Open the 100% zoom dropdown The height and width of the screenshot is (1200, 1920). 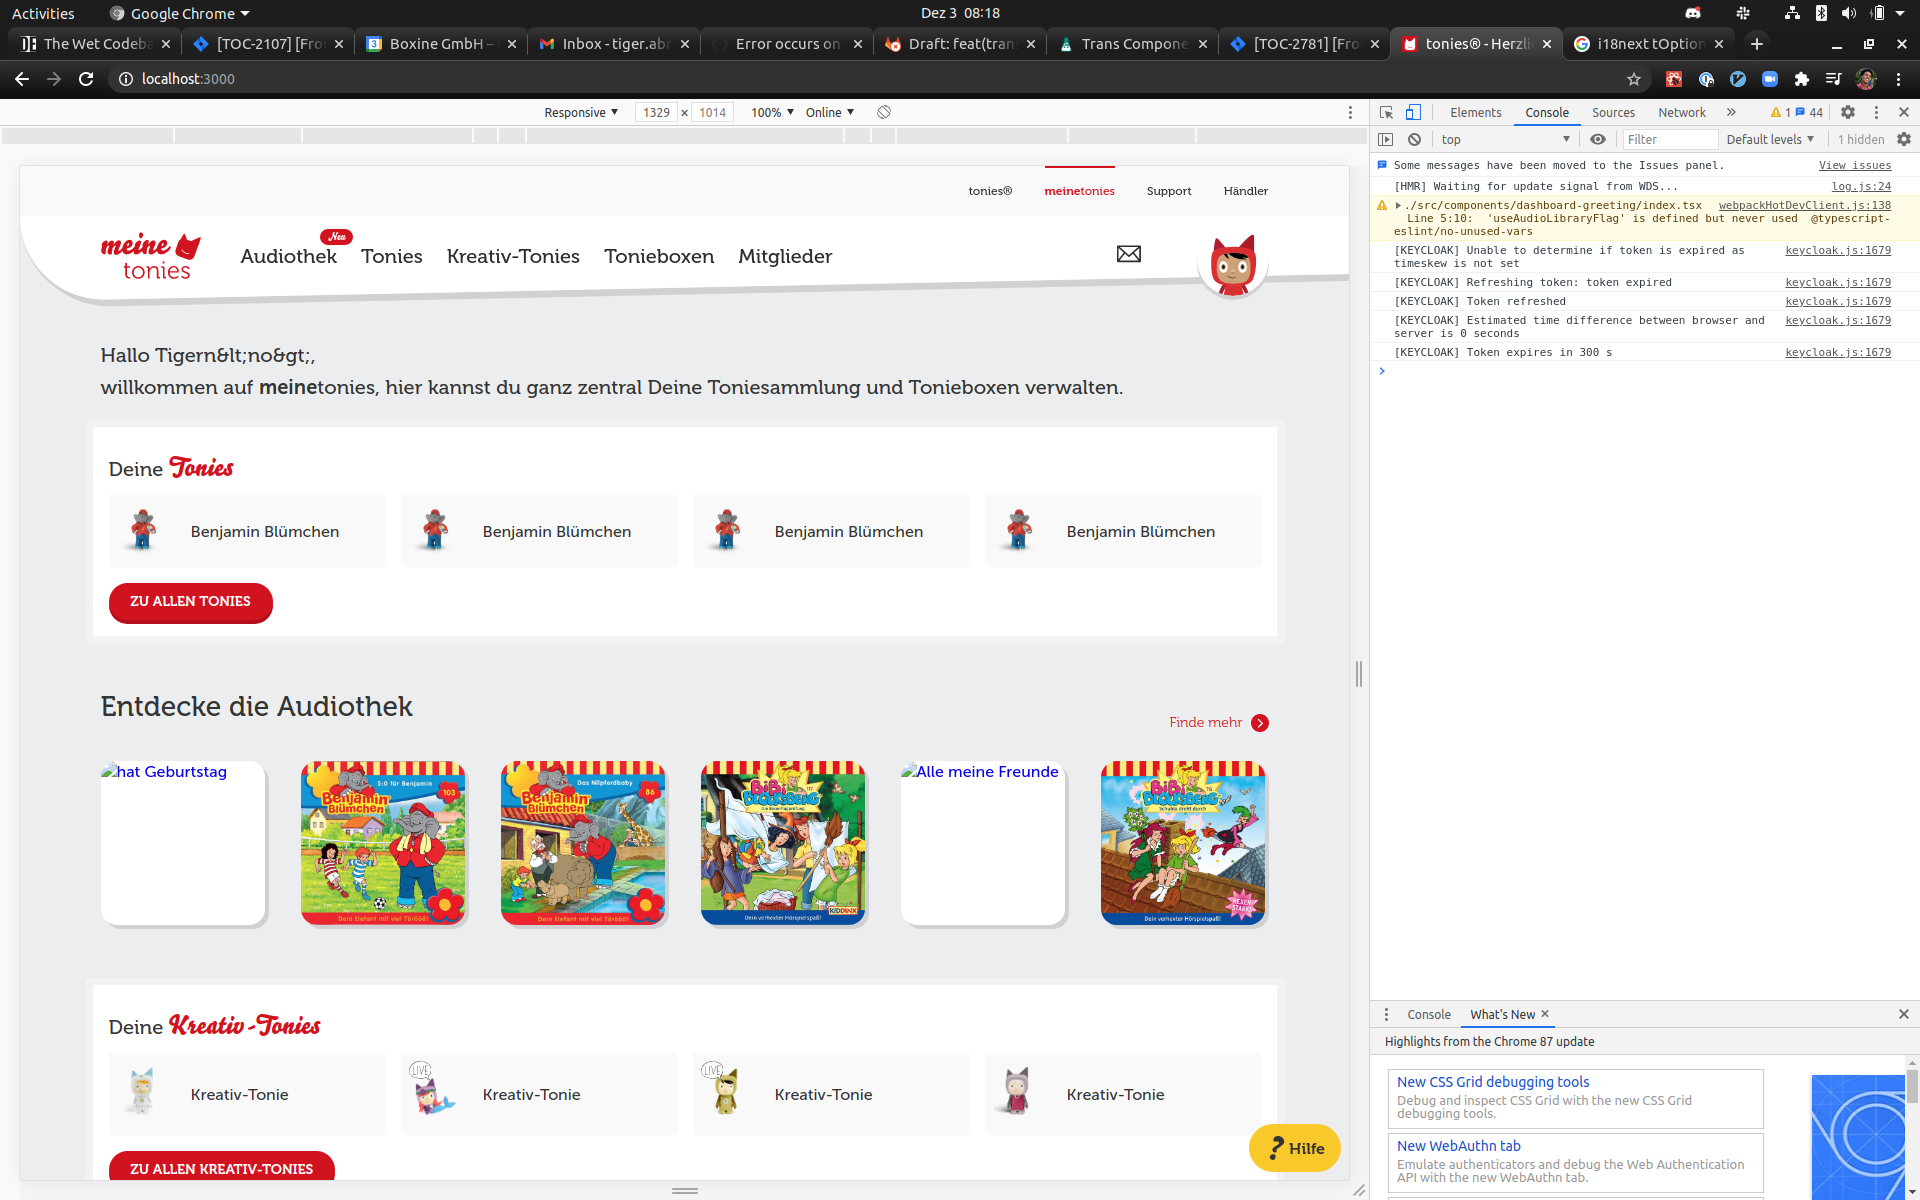tap(772, 112)
